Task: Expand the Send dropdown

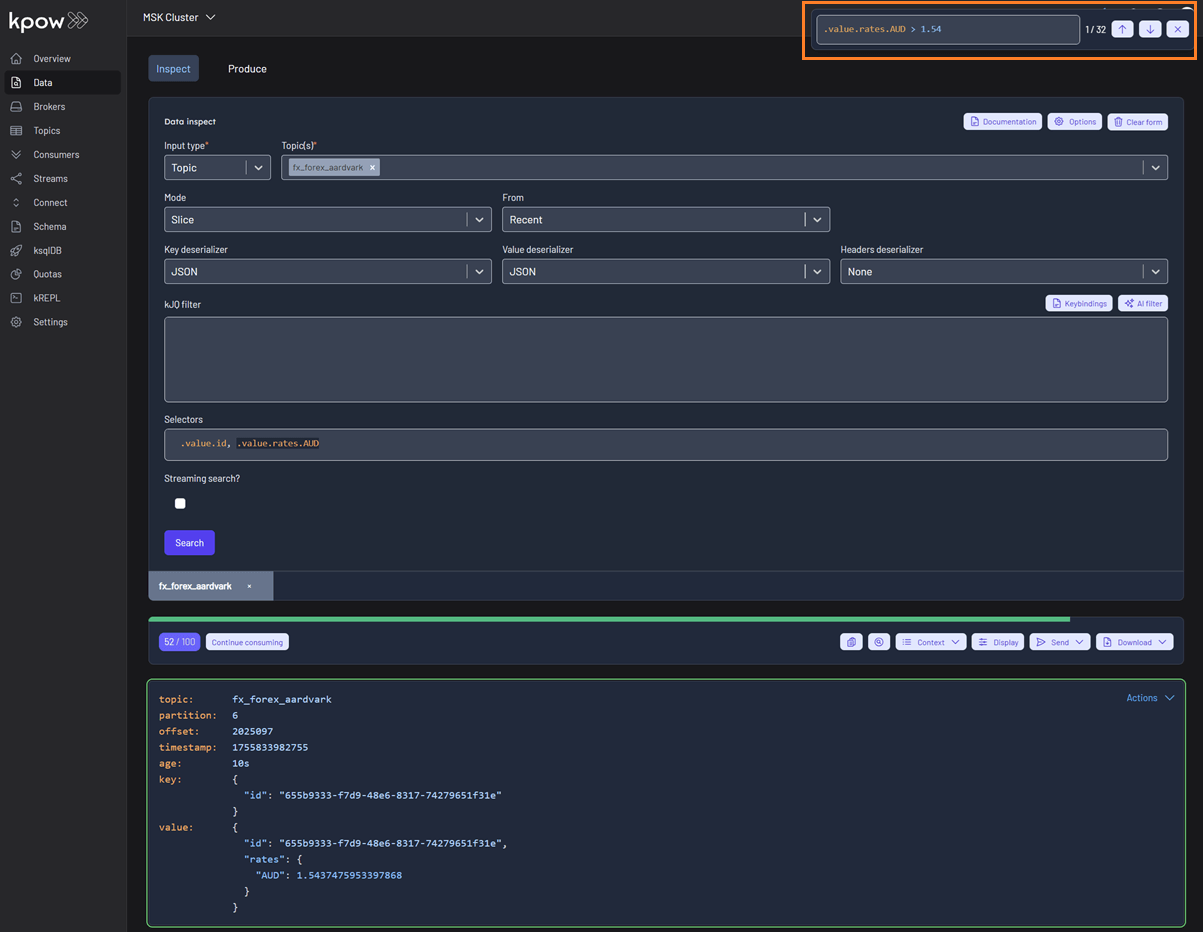Action: [1059, 642]
